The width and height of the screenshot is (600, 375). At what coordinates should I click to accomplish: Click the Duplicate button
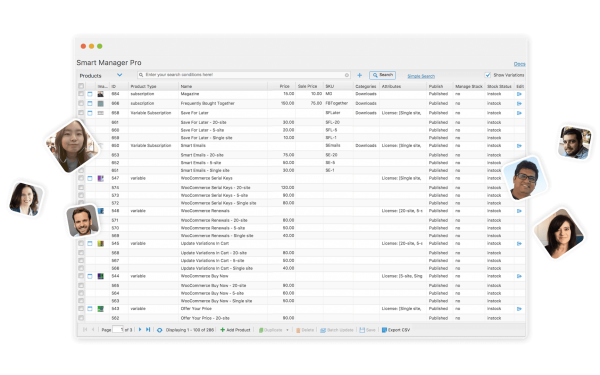click(271, 330)
